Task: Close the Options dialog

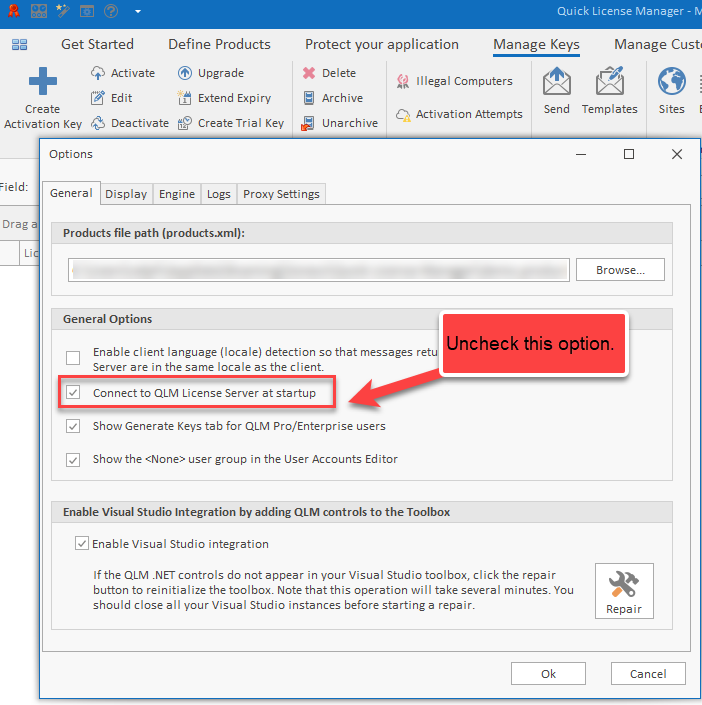Action: click(x=677, y=154)
